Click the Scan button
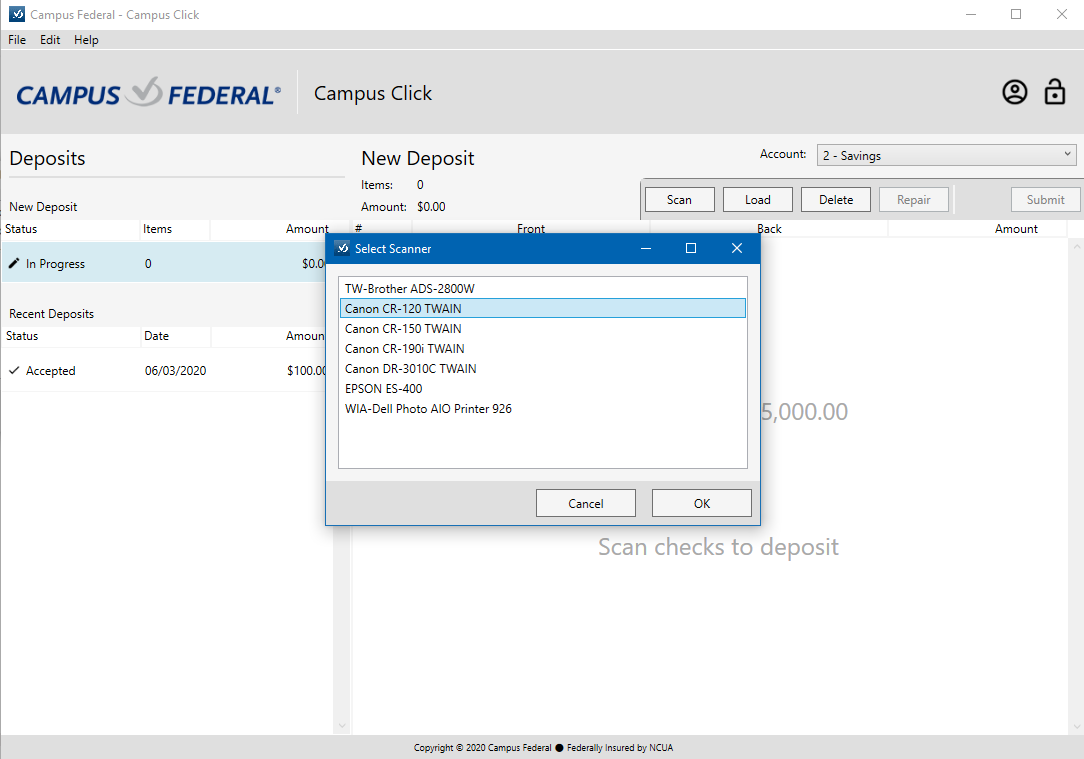1084x759 pixels. click(x=680, y=200)
